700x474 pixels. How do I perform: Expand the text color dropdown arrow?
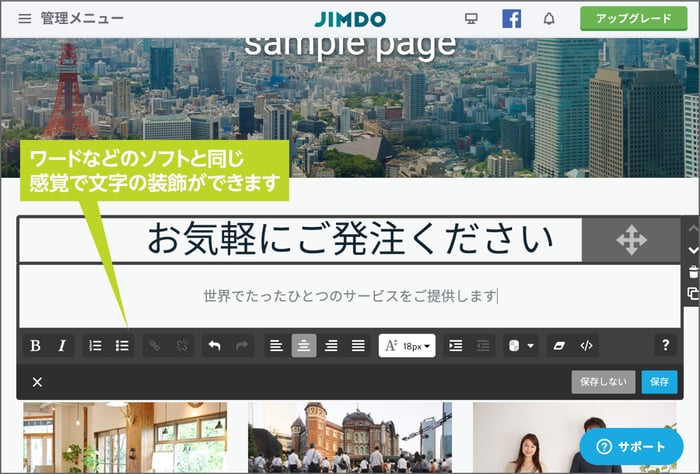coord(530,345)
